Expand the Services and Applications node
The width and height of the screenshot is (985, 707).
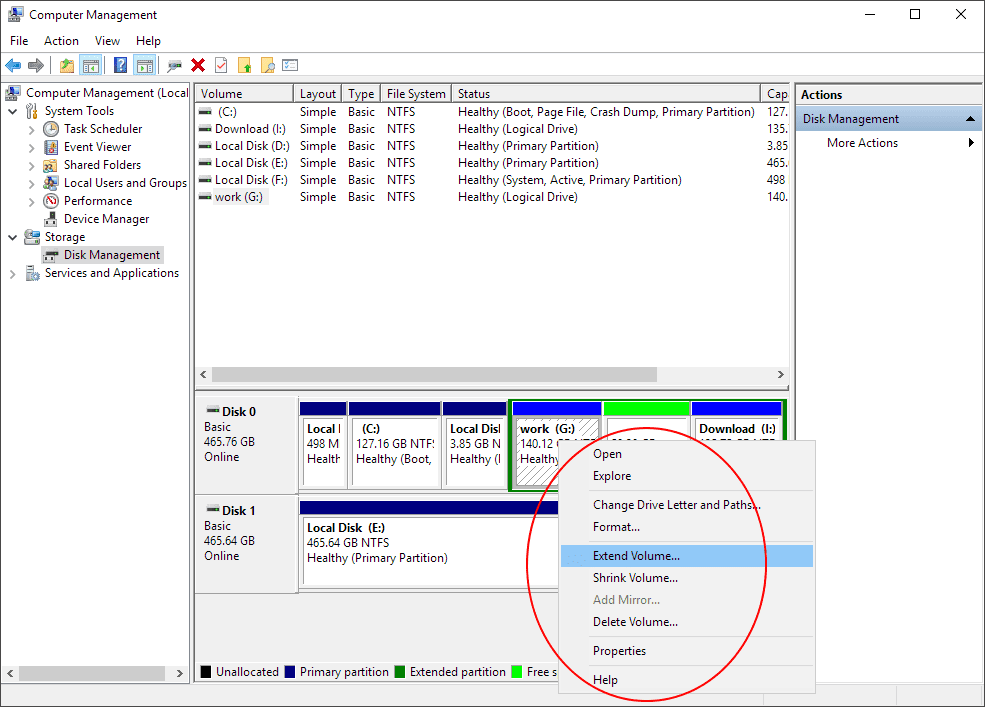point(13,273)
